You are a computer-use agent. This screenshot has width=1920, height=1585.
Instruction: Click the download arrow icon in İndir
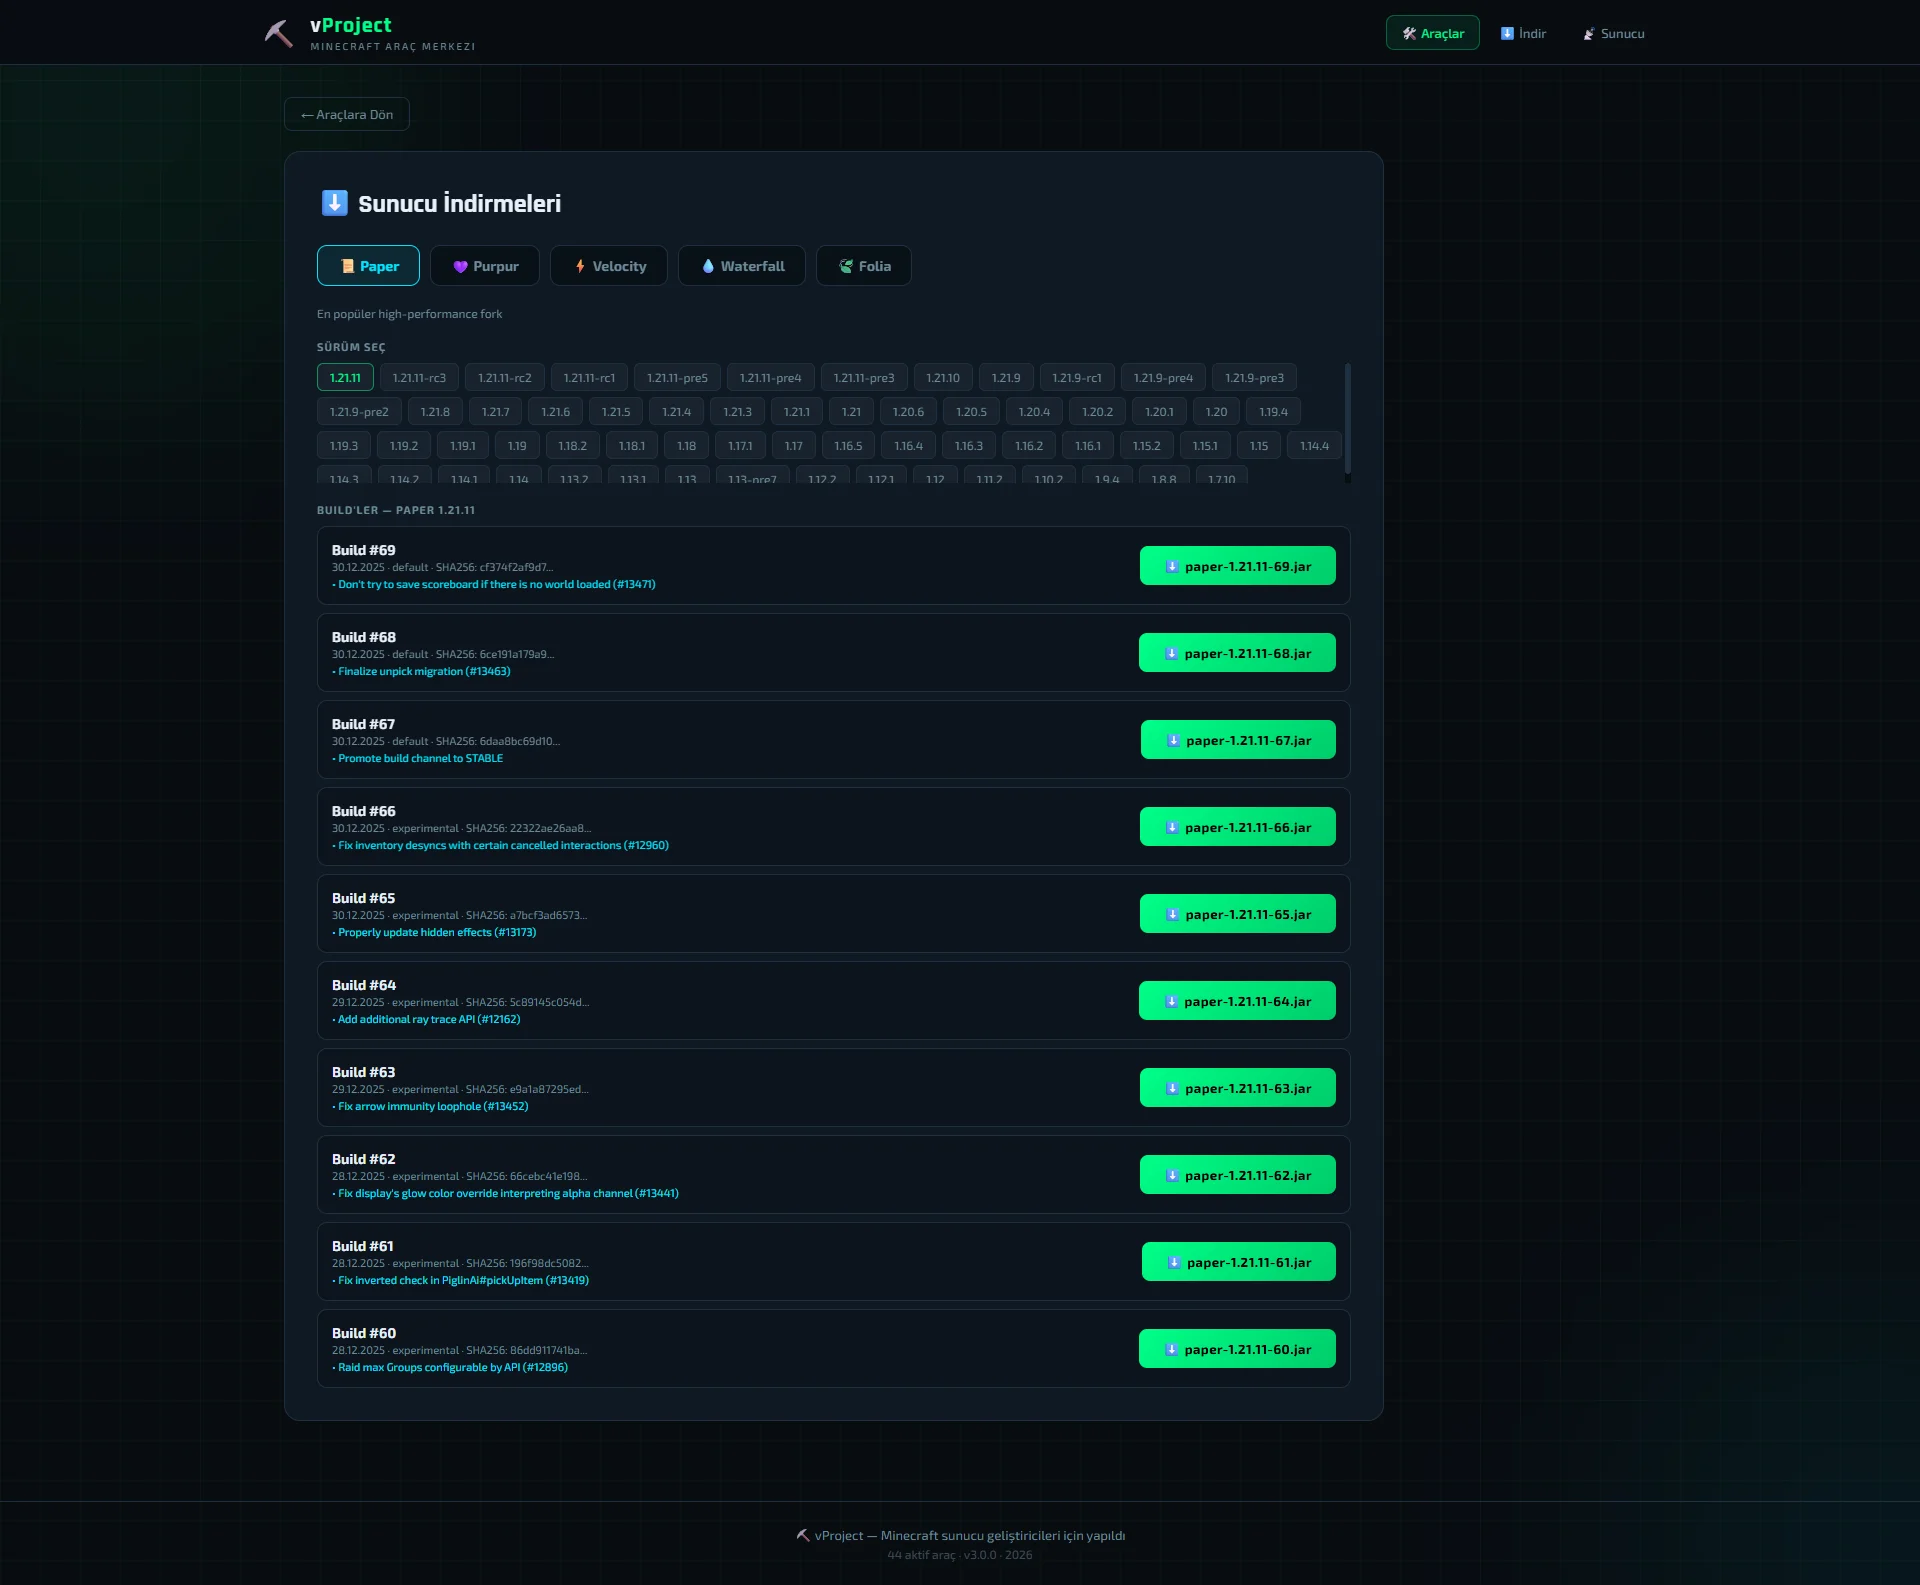[x=1507, y=33]
